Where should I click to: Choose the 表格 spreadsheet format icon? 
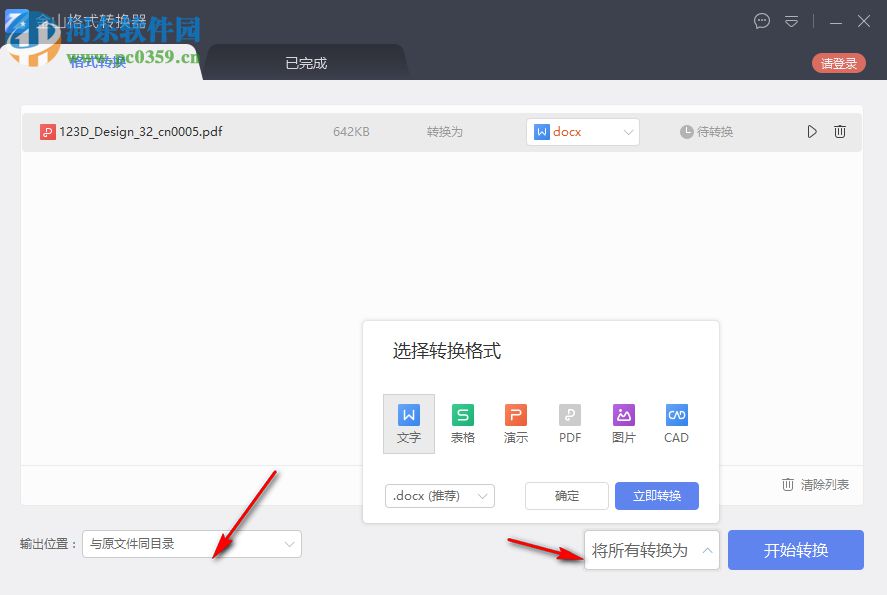pyautogui.click(x=463, y=424)
